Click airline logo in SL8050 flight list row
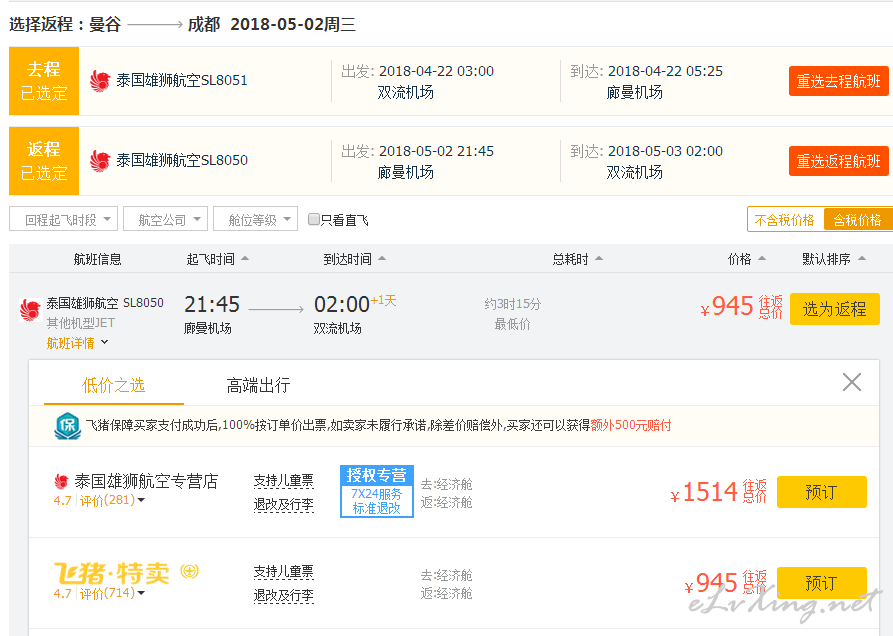Screen dimensions: 893x636 pyautogui.click(x=30, y=310)
